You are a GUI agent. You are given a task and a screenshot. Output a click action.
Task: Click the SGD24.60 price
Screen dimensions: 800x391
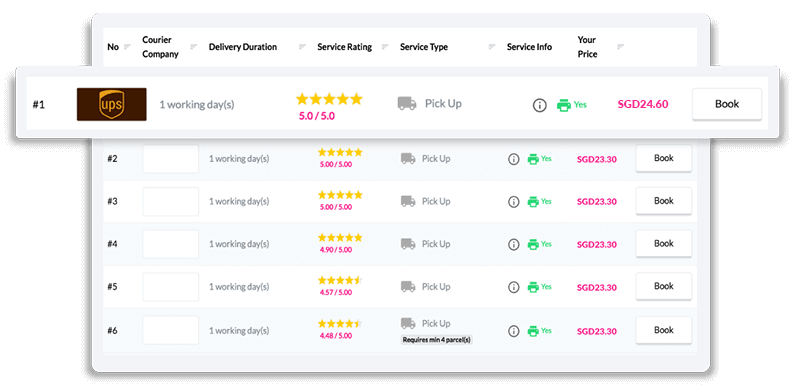(643, 104)
